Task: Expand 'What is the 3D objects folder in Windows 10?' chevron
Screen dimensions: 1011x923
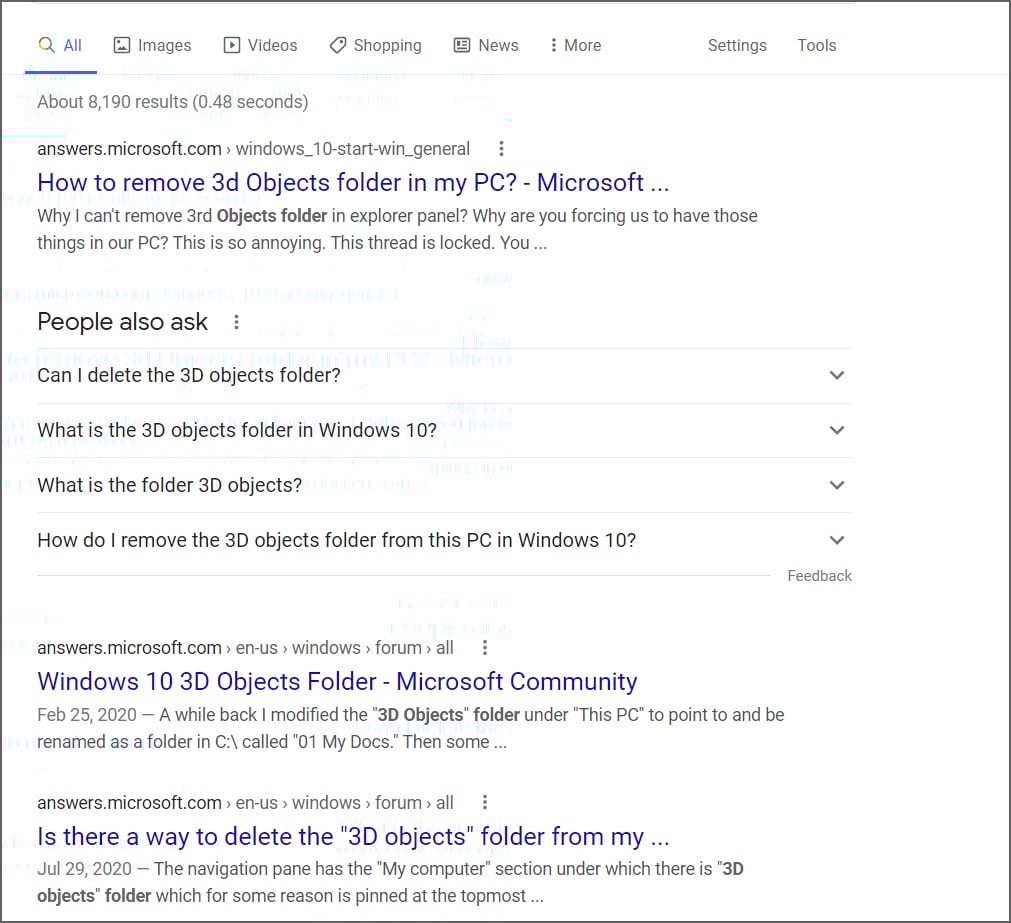Action: [x=837, y=430]
